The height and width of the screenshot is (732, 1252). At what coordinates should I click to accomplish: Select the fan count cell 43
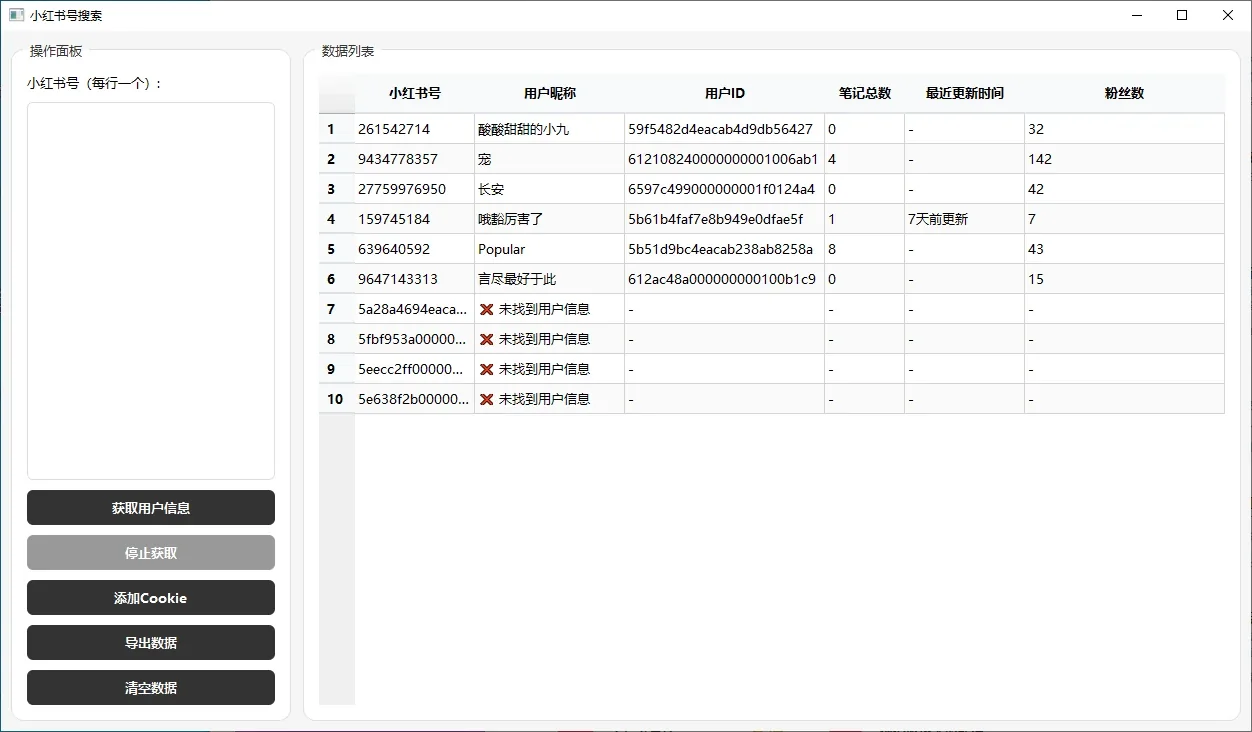[x=1125, y=249]
